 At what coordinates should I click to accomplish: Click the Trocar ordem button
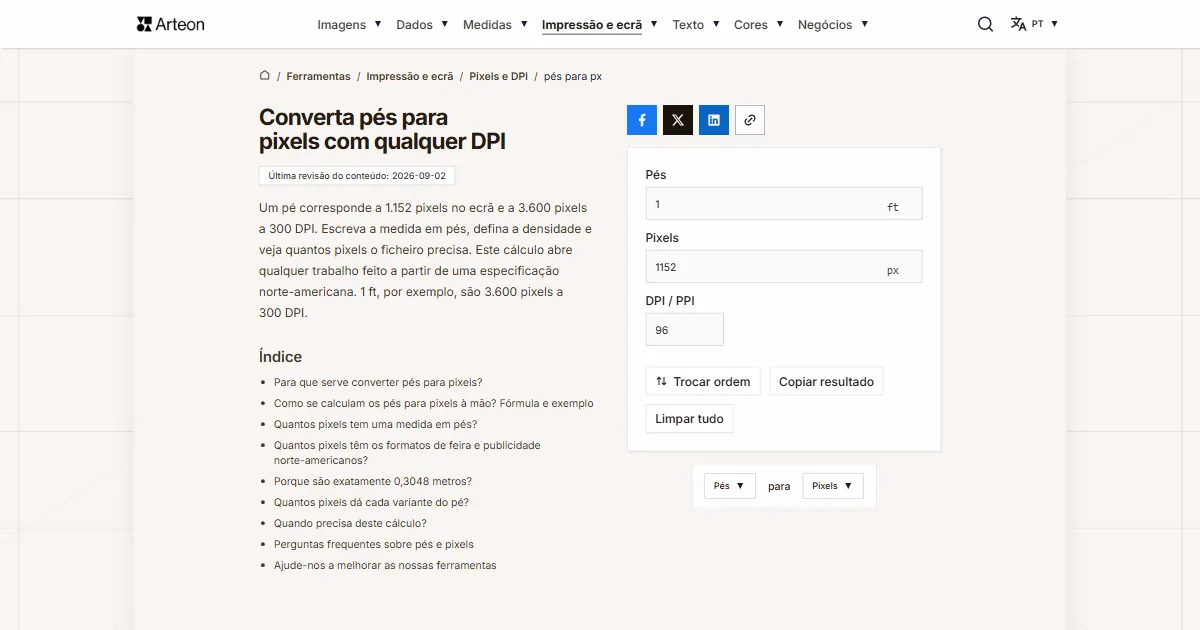tap(703, 381)
